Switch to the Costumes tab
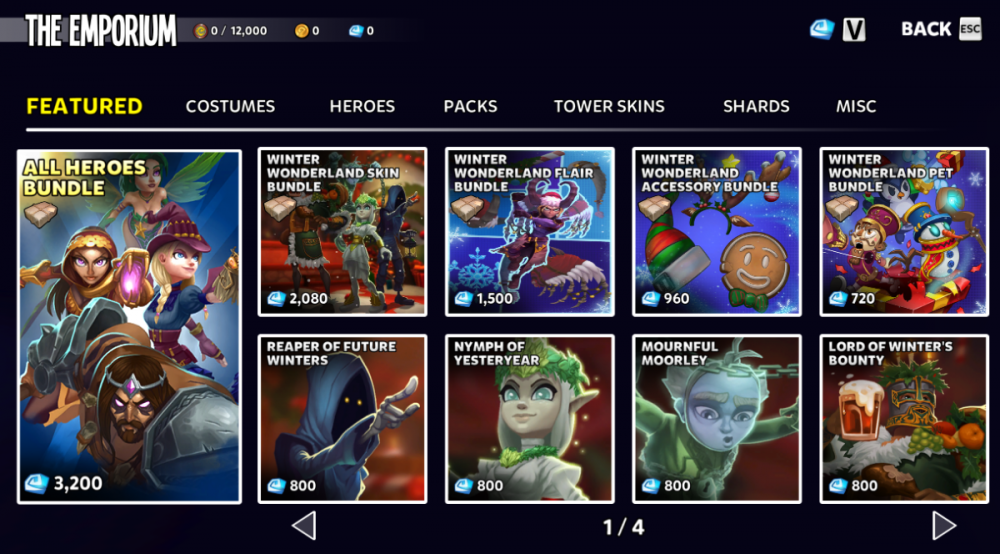 tap(230, 106)
